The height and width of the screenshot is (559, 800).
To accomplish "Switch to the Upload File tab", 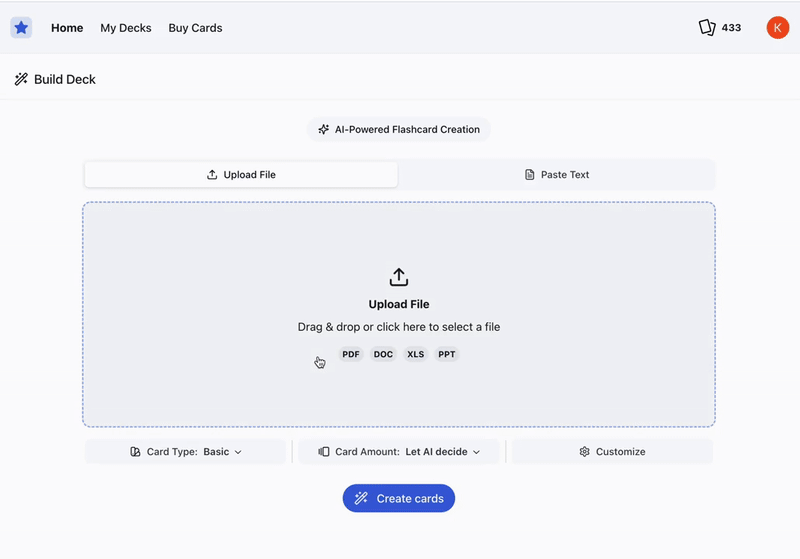I will tap(241, 175).
